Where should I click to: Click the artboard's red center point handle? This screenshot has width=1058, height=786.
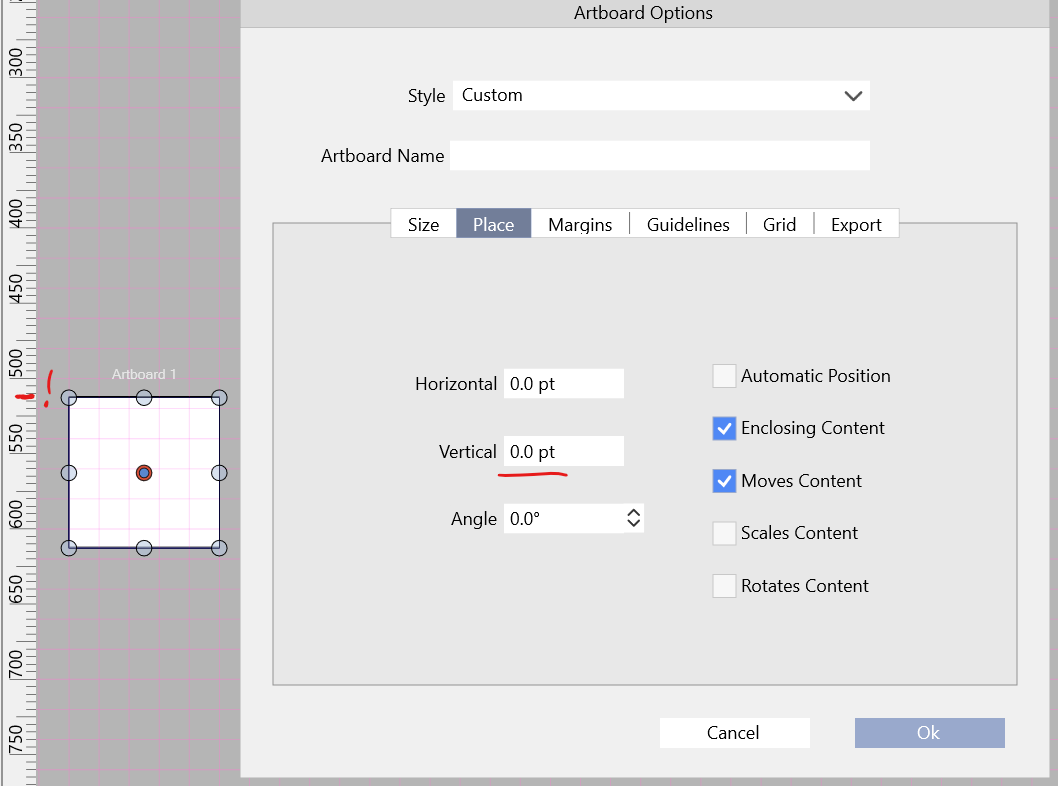pos(144,473)
